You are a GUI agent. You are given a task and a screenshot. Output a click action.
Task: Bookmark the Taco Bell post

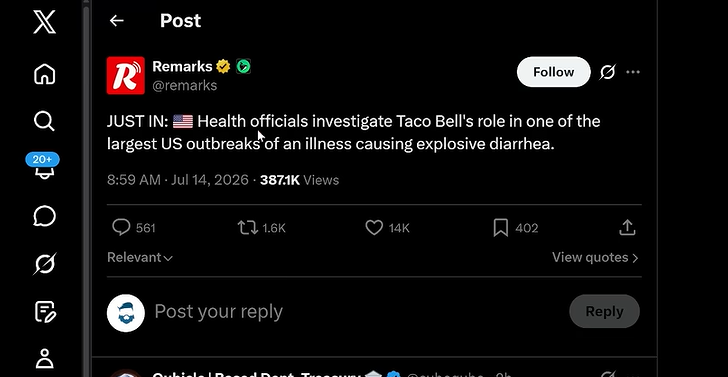(x=500, y=228)
